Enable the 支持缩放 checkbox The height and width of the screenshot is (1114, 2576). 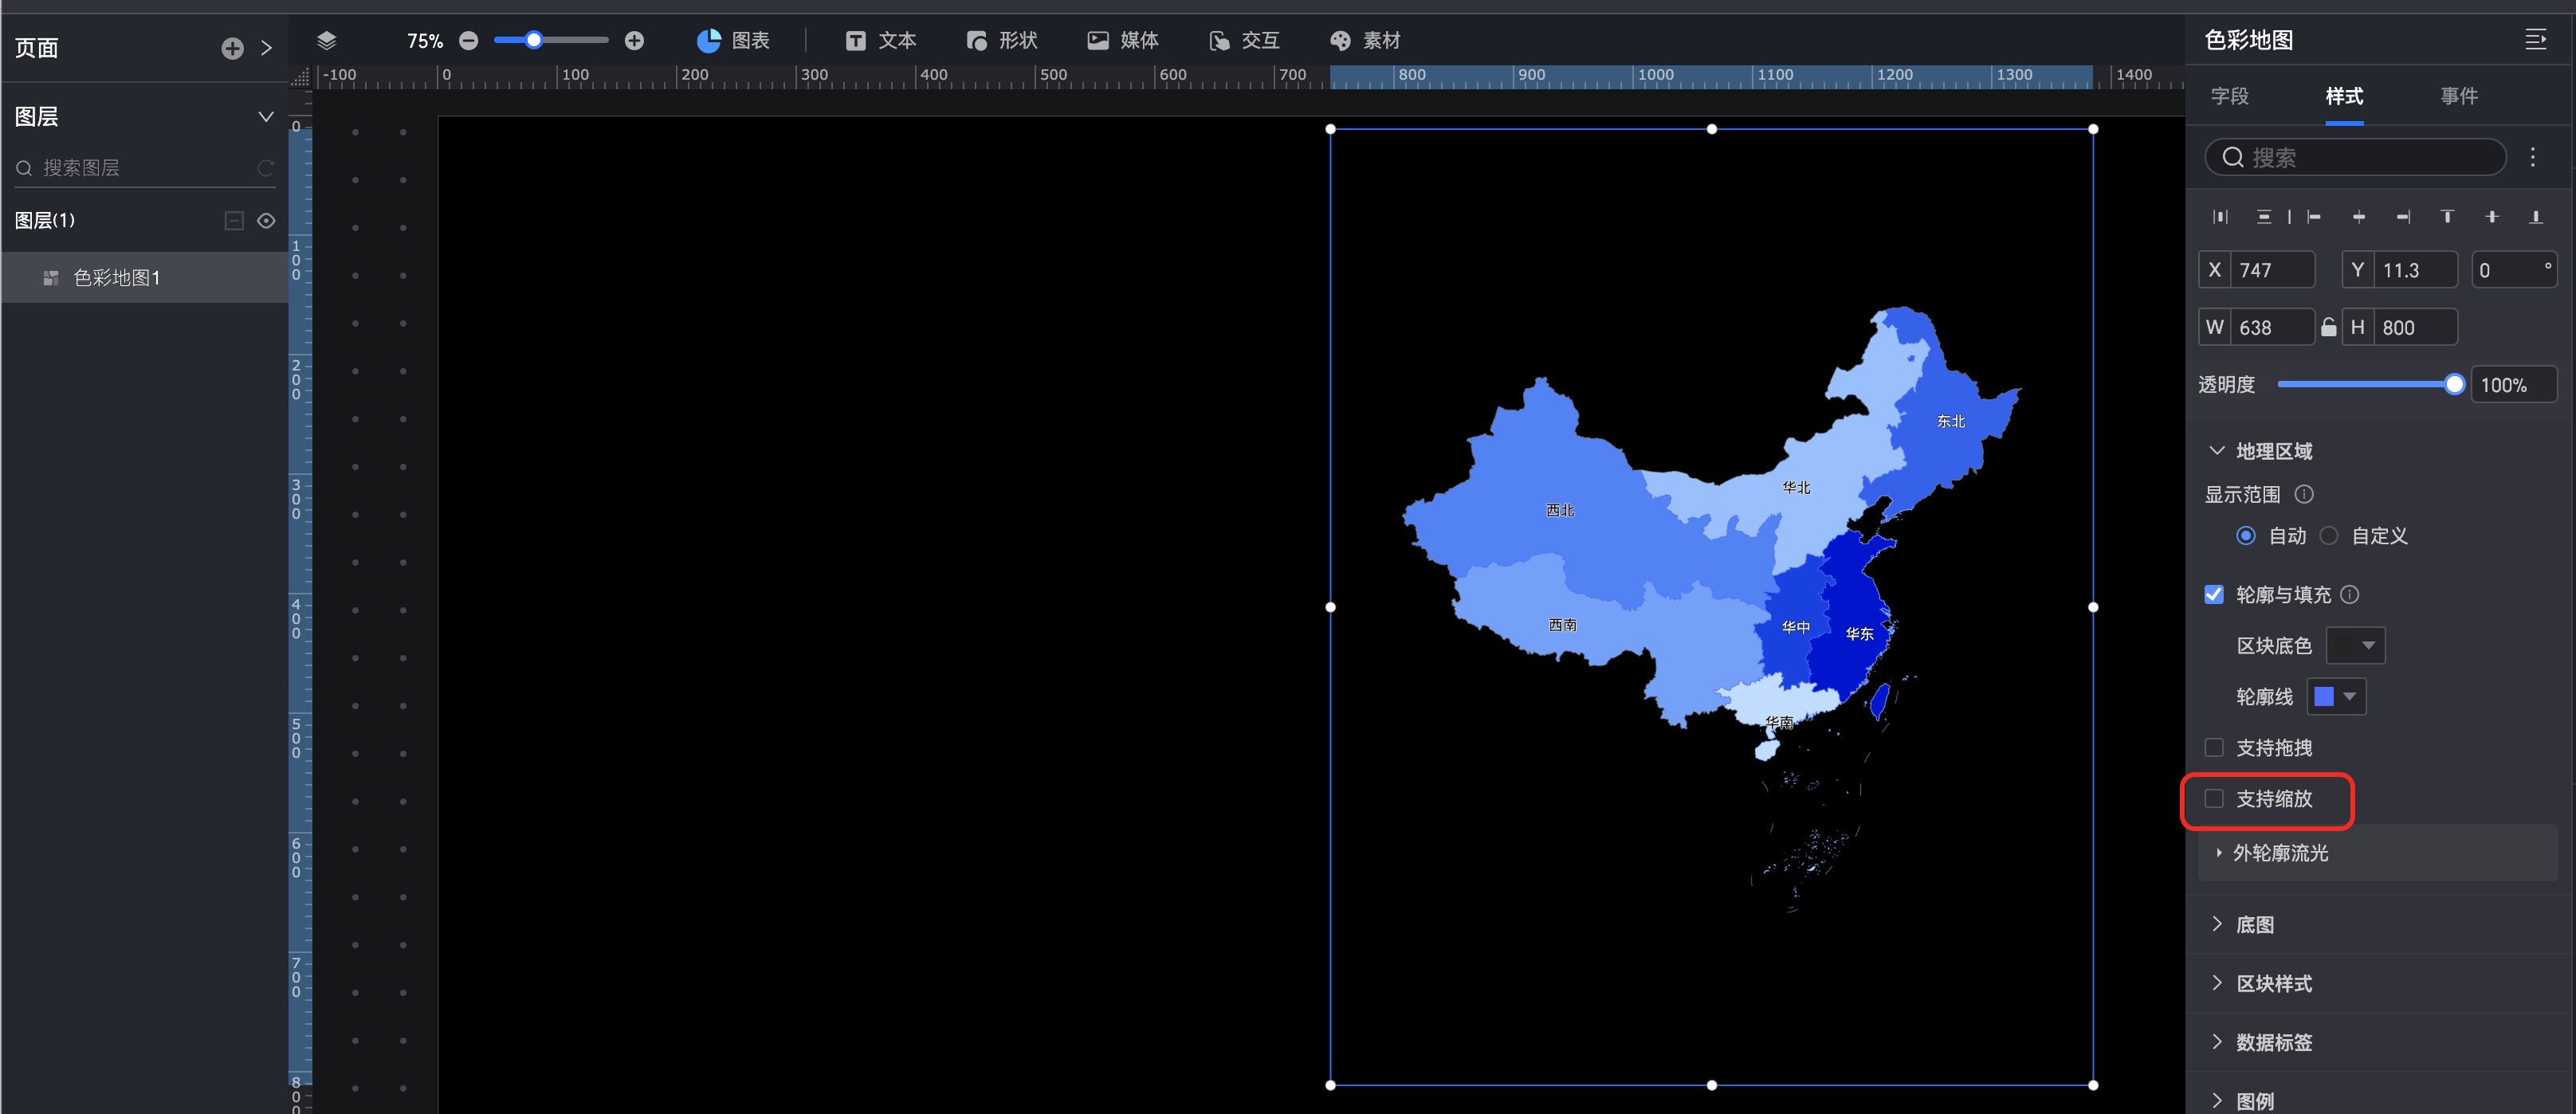click(x=2214, y=798)
